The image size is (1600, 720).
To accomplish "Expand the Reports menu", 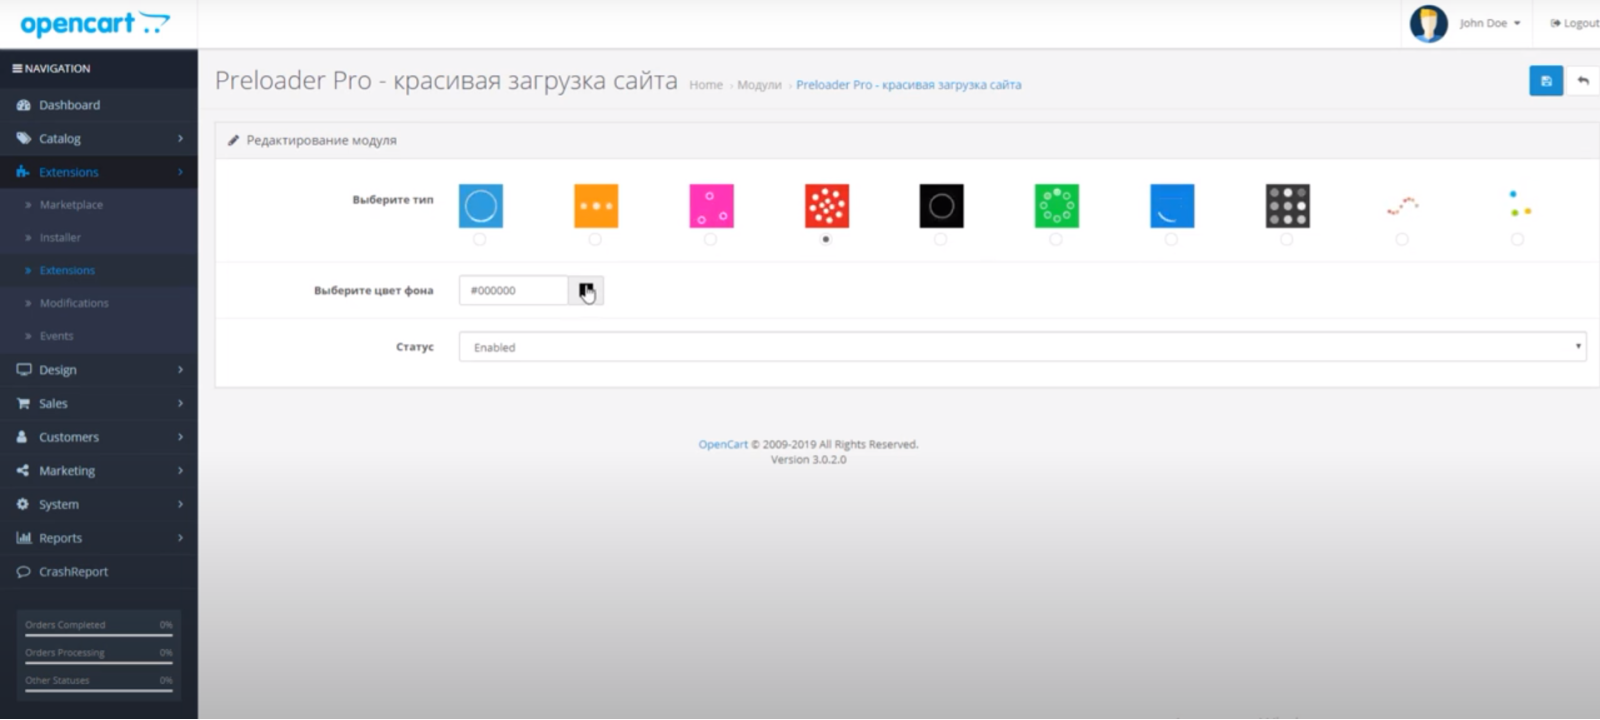I will coord(99,538).
